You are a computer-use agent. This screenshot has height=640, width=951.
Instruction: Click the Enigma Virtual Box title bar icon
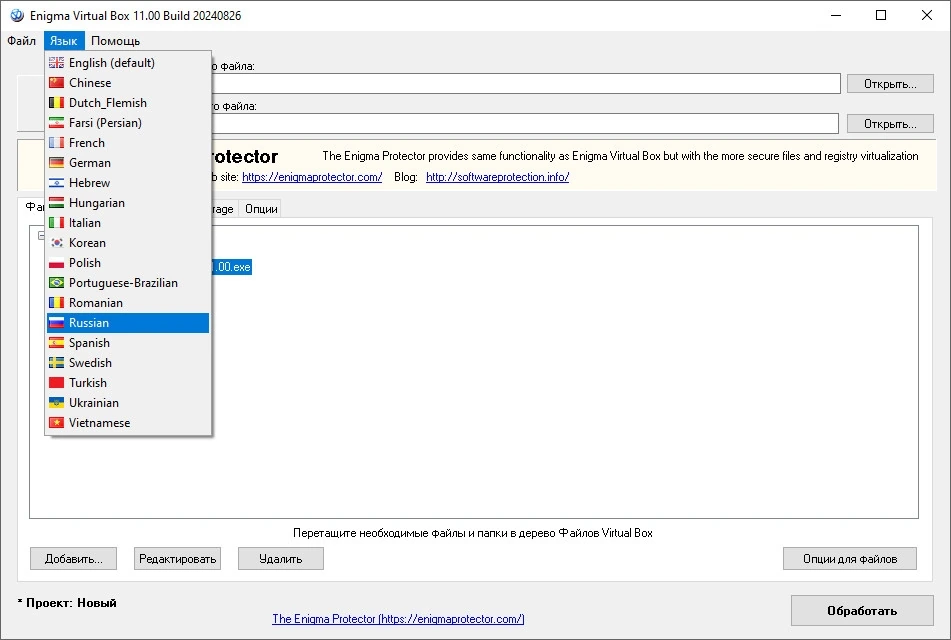[x=16, y=16]
